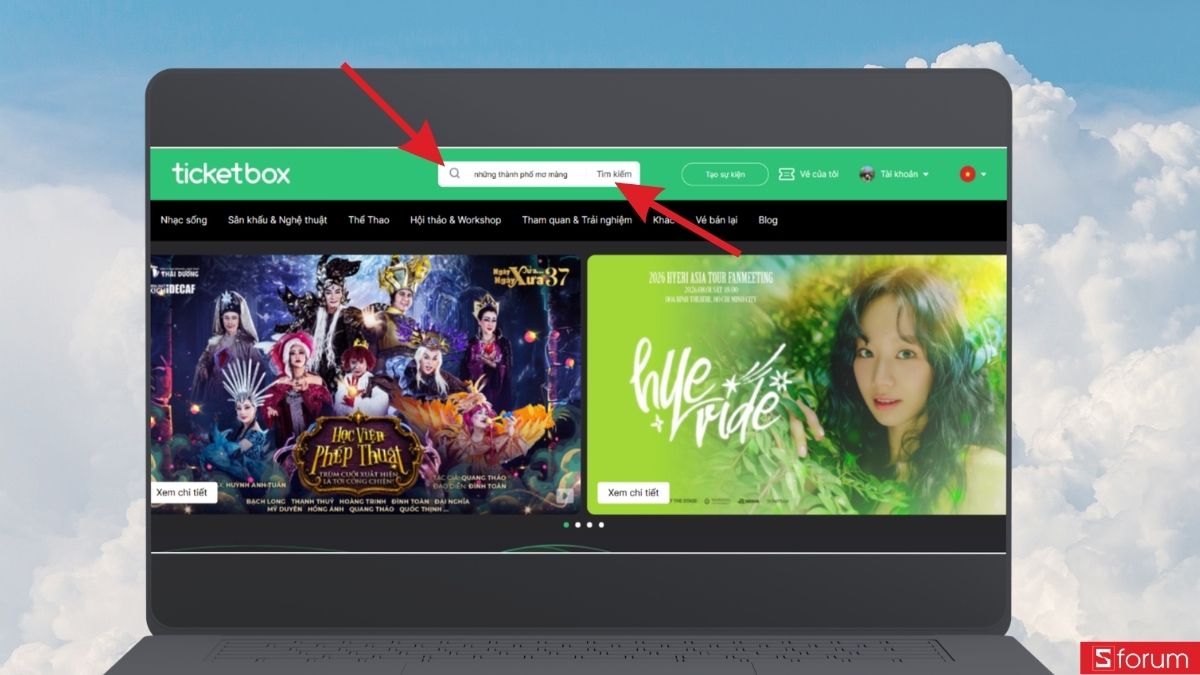The width and height of the screenshot is (1200, 675).
Task: Select the fourth carousel dot indicator
Action: coord(601,524)
